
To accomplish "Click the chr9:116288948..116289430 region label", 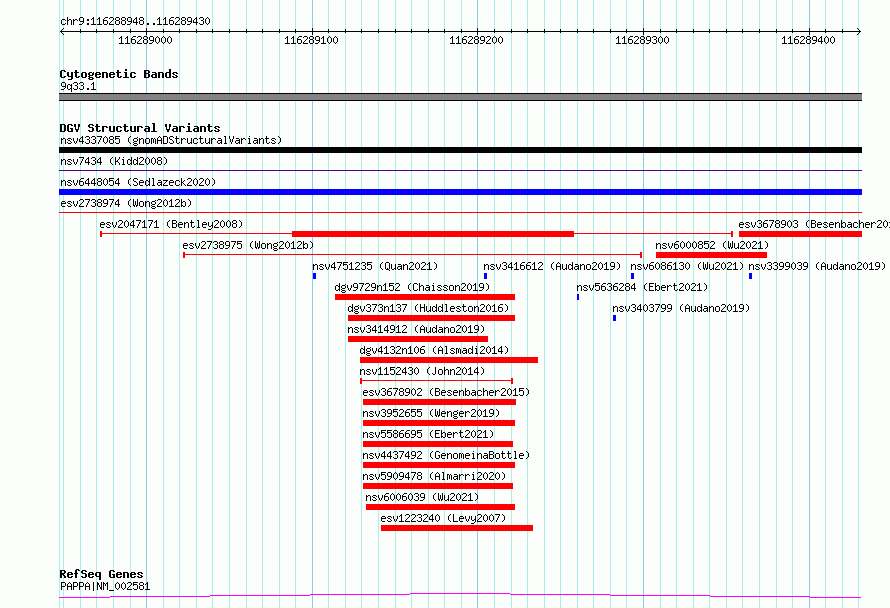I will [135, 21].
